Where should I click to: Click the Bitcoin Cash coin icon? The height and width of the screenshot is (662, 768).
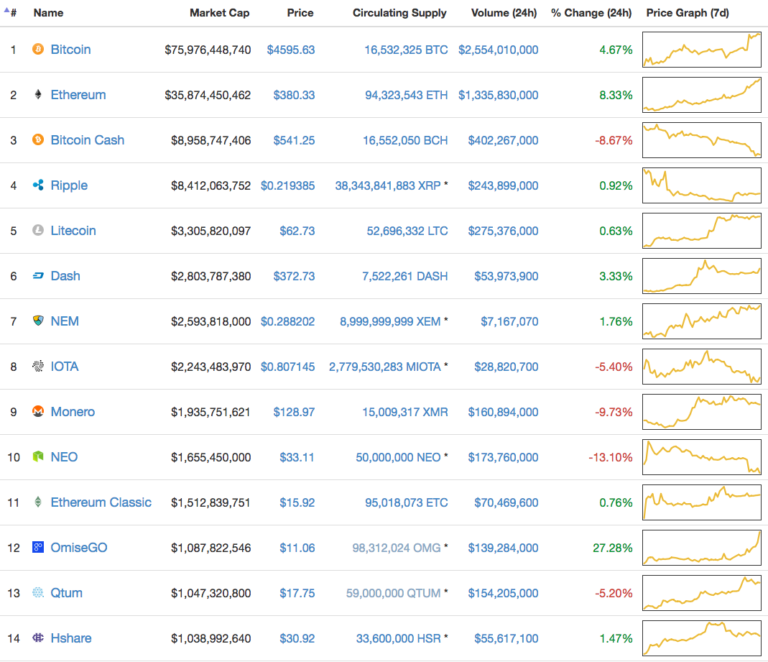pyautogui.click(x=38, y=140)
